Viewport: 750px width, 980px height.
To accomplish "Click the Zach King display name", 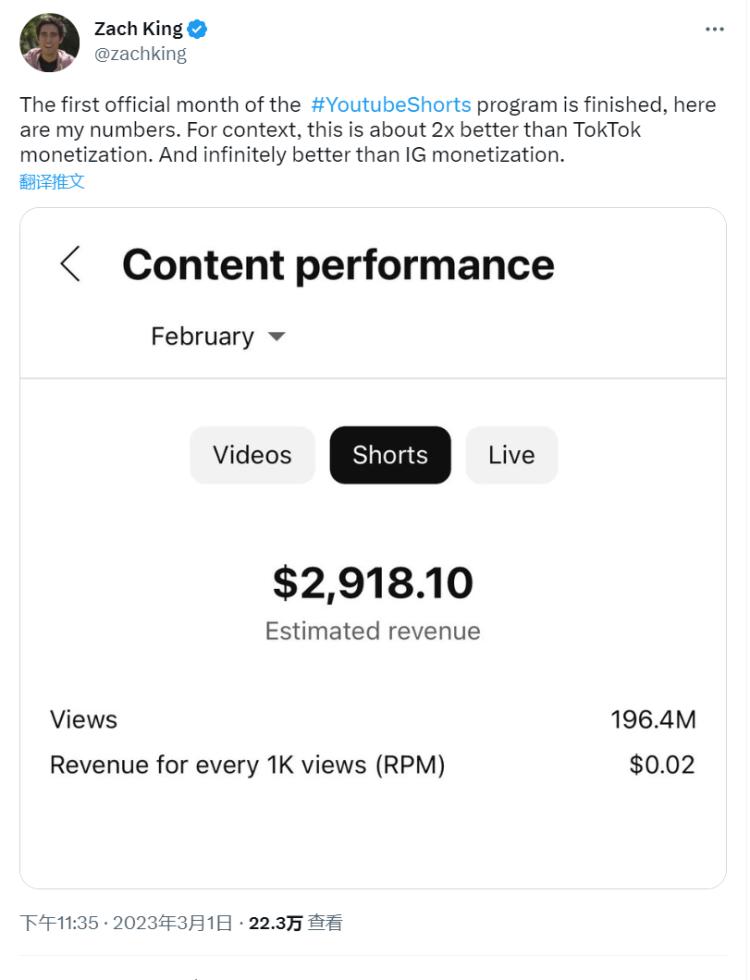I will [138, 29].
